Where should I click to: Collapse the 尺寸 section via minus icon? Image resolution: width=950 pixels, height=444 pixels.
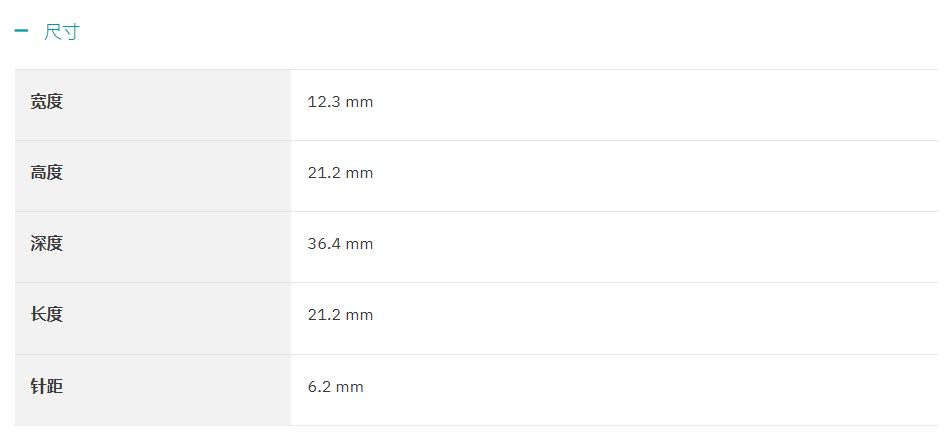[21, 31]
